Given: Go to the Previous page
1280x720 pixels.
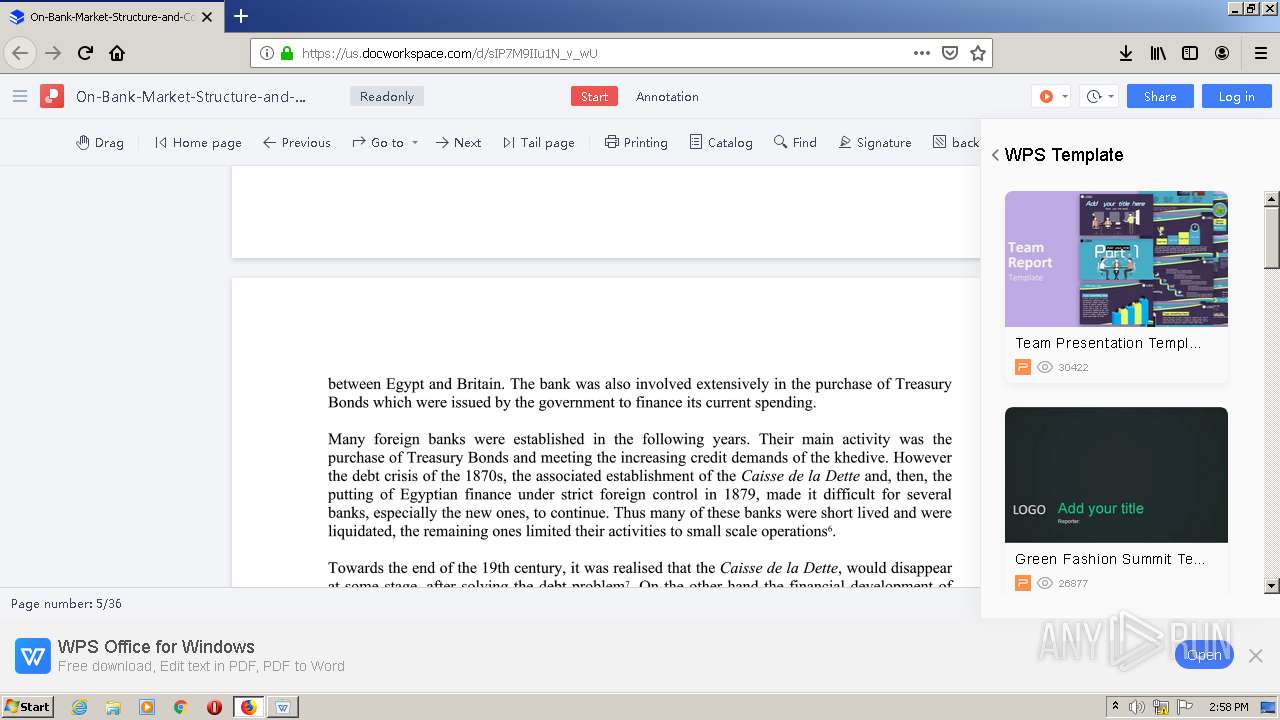Looking at the screenshot, I should pyautogui.click(x=297, y=142).
